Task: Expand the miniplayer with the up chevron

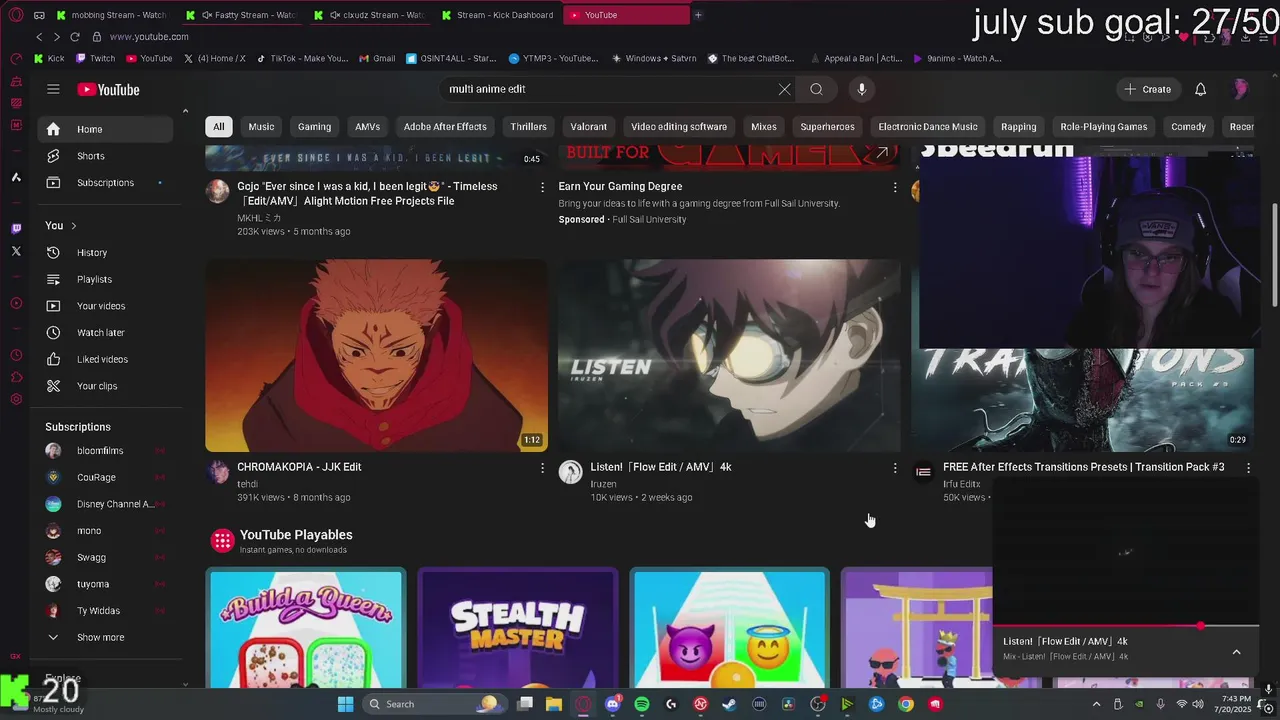Action: pos(1236,652)
